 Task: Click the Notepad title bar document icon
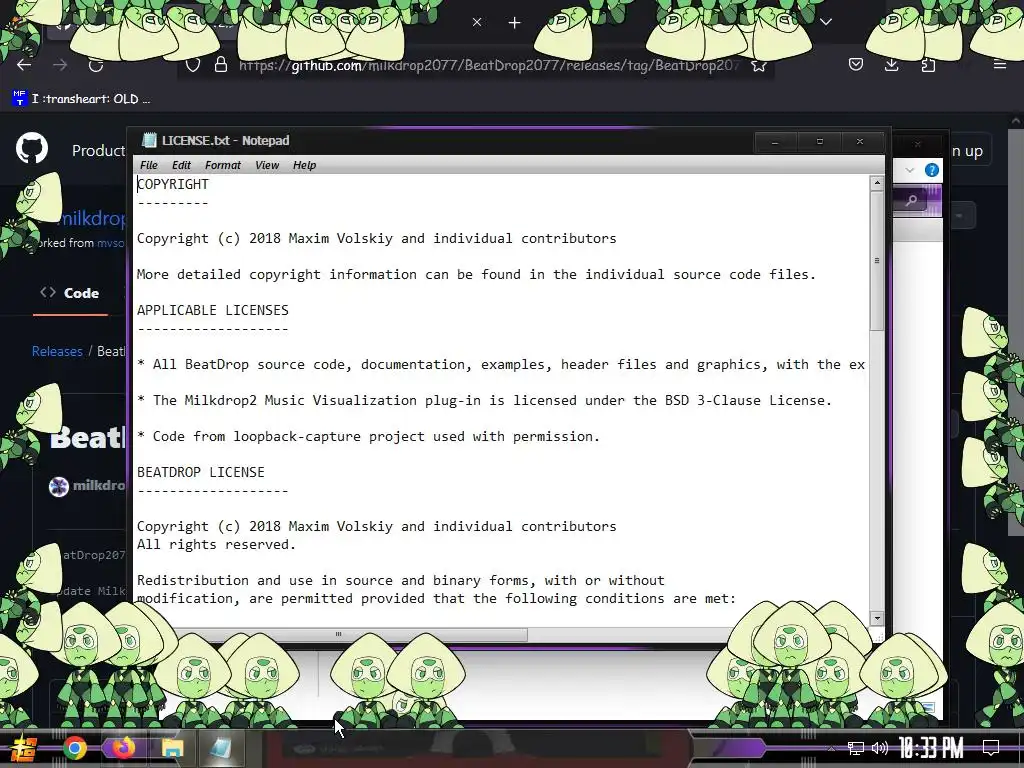pos(150,140)
